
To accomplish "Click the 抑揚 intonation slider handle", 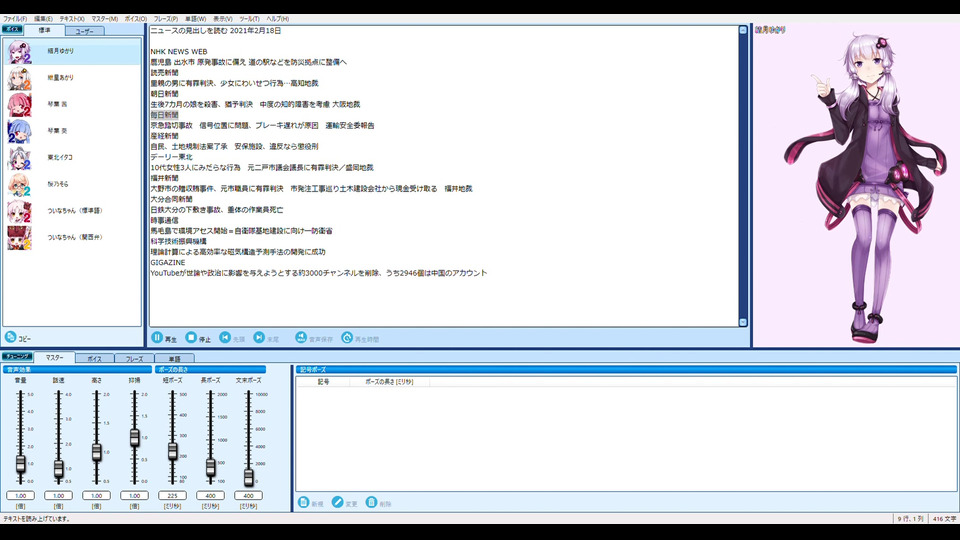I will 134,437.
